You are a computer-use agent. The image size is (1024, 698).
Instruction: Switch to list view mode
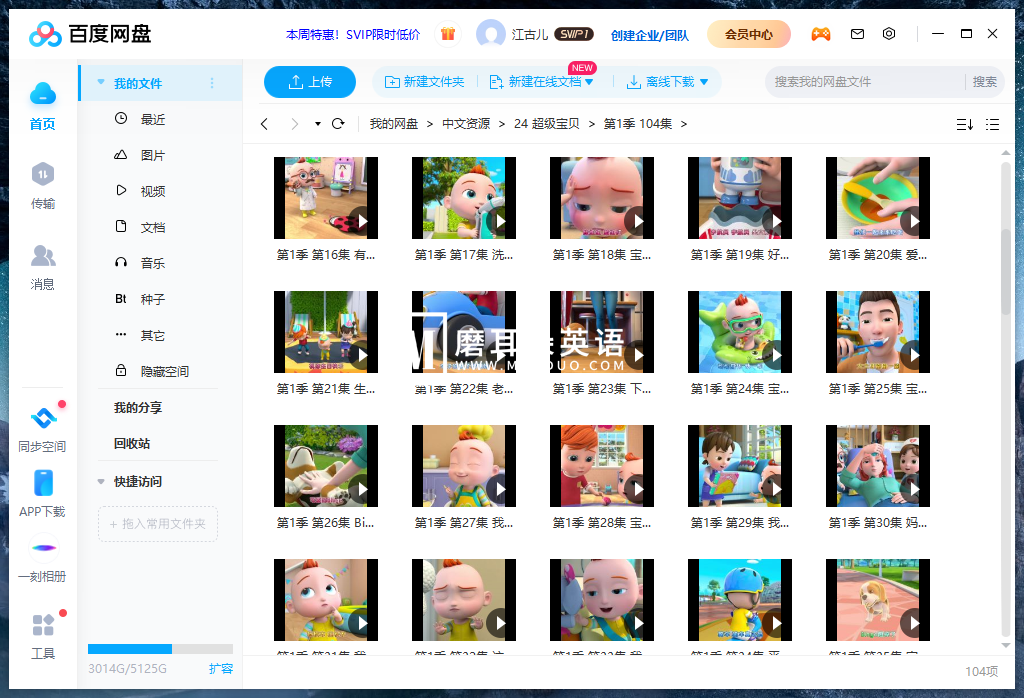(x=992, y=124)
